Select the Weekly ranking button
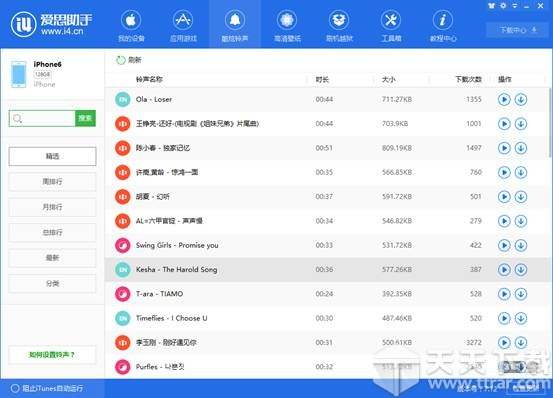The width and height of the screenshot is (553, 398). click(52, 182)
